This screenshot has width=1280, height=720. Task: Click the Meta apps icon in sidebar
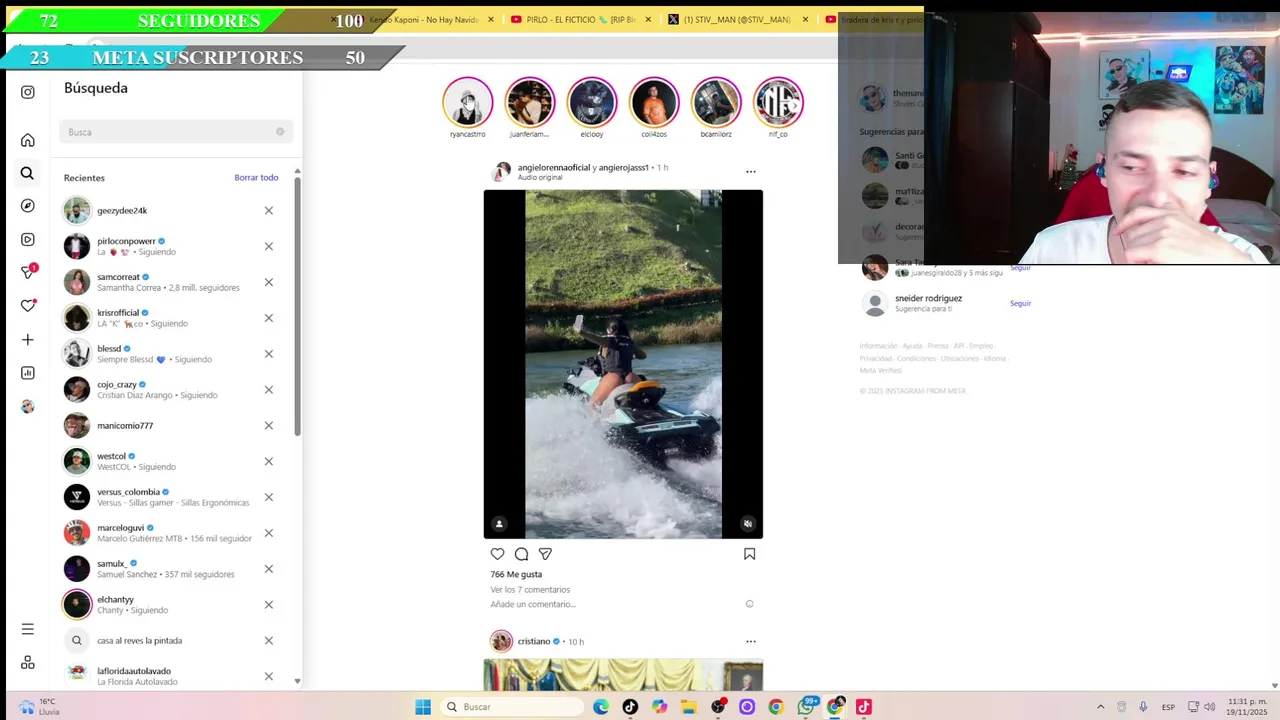coord(27,663)
